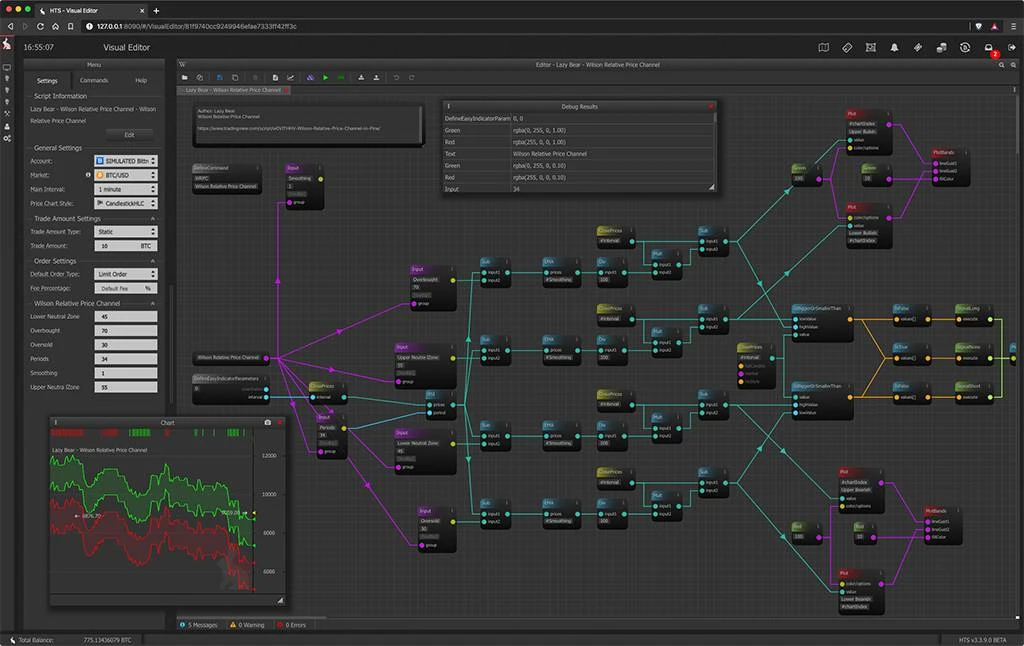
Task: Click the Edit button under Script Information
Action: (x=129, y=134)
